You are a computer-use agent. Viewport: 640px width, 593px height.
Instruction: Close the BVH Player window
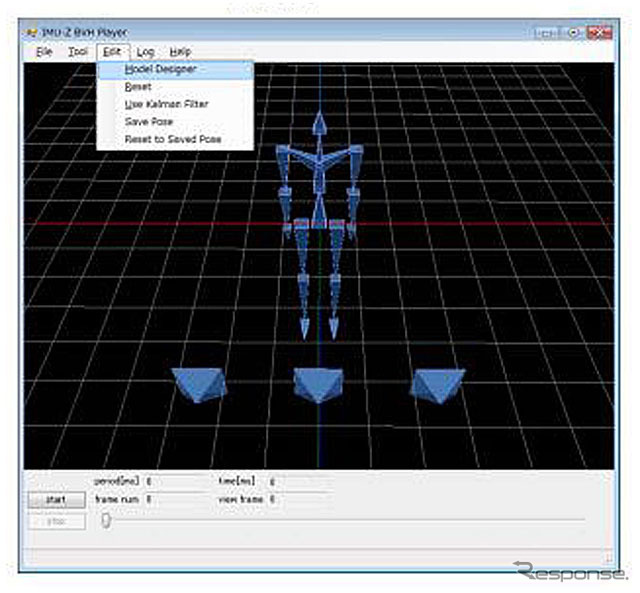(x=598, y=32)
